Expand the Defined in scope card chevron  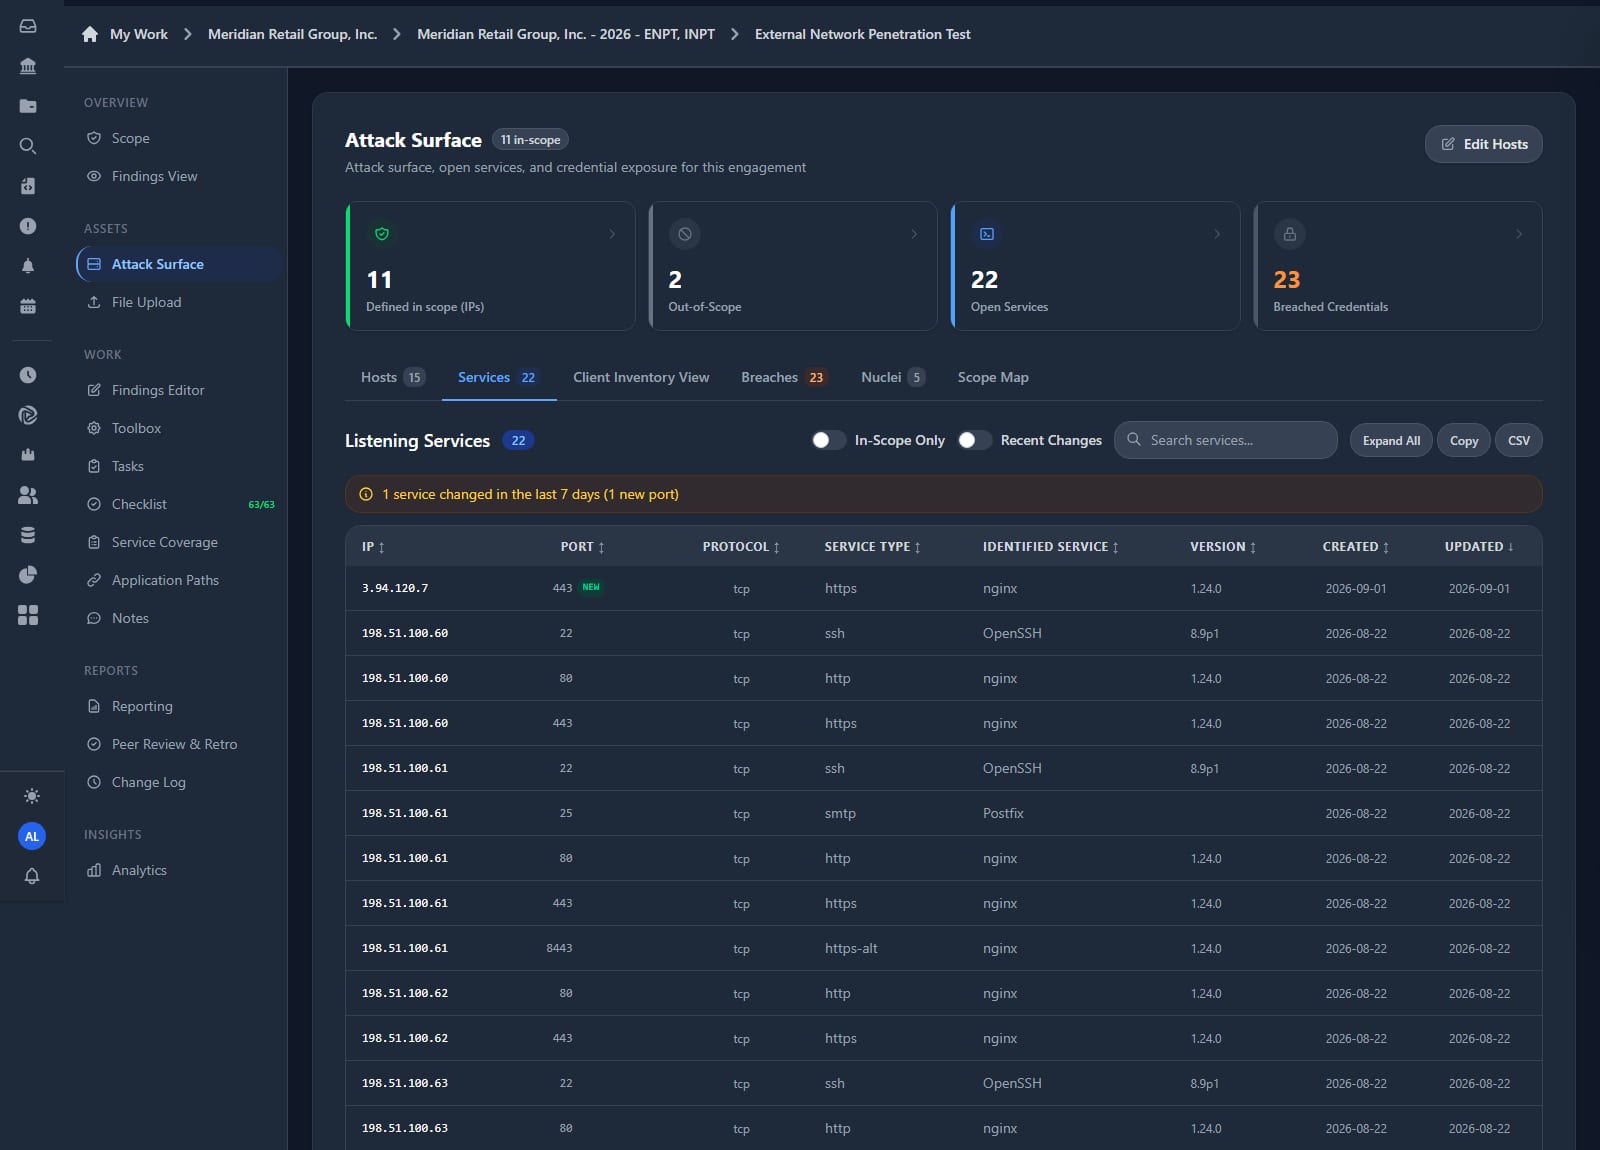[x=612, y=234]
